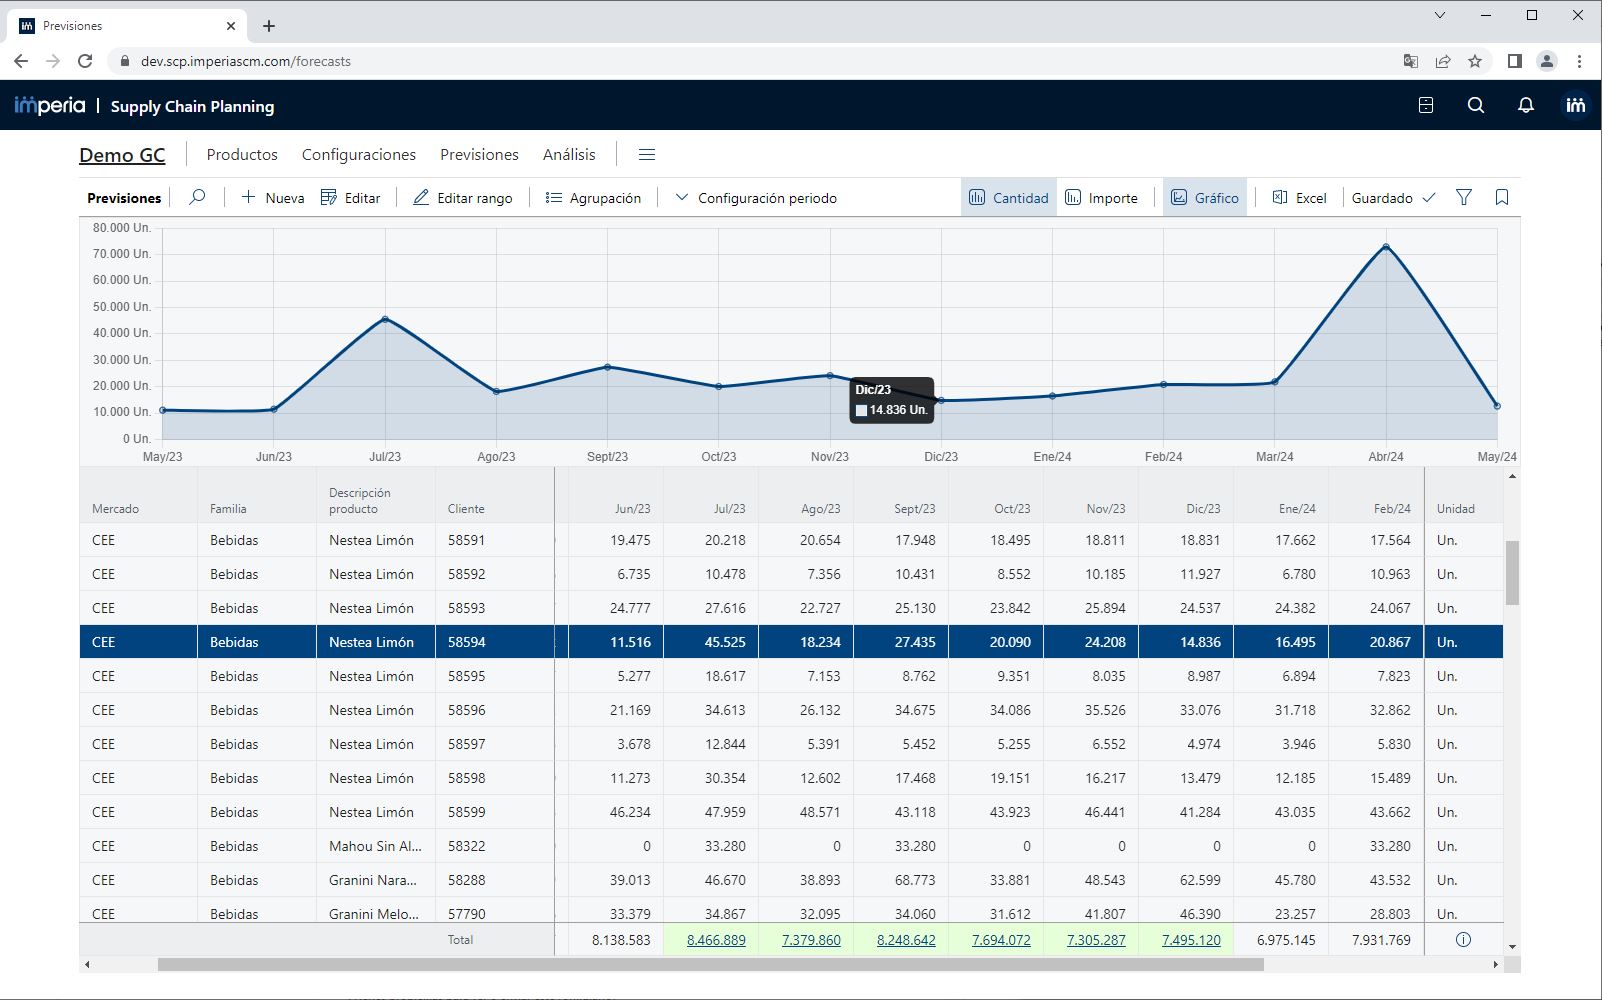
Task: Go back in browser history
Action: pos(21,61)
